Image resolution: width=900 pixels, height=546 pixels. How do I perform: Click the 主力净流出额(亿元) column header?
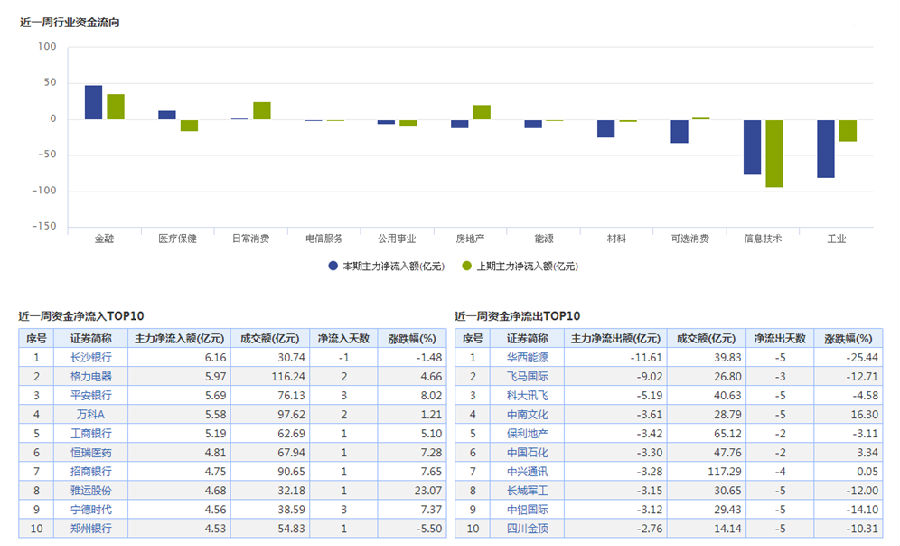click(616, 338)
